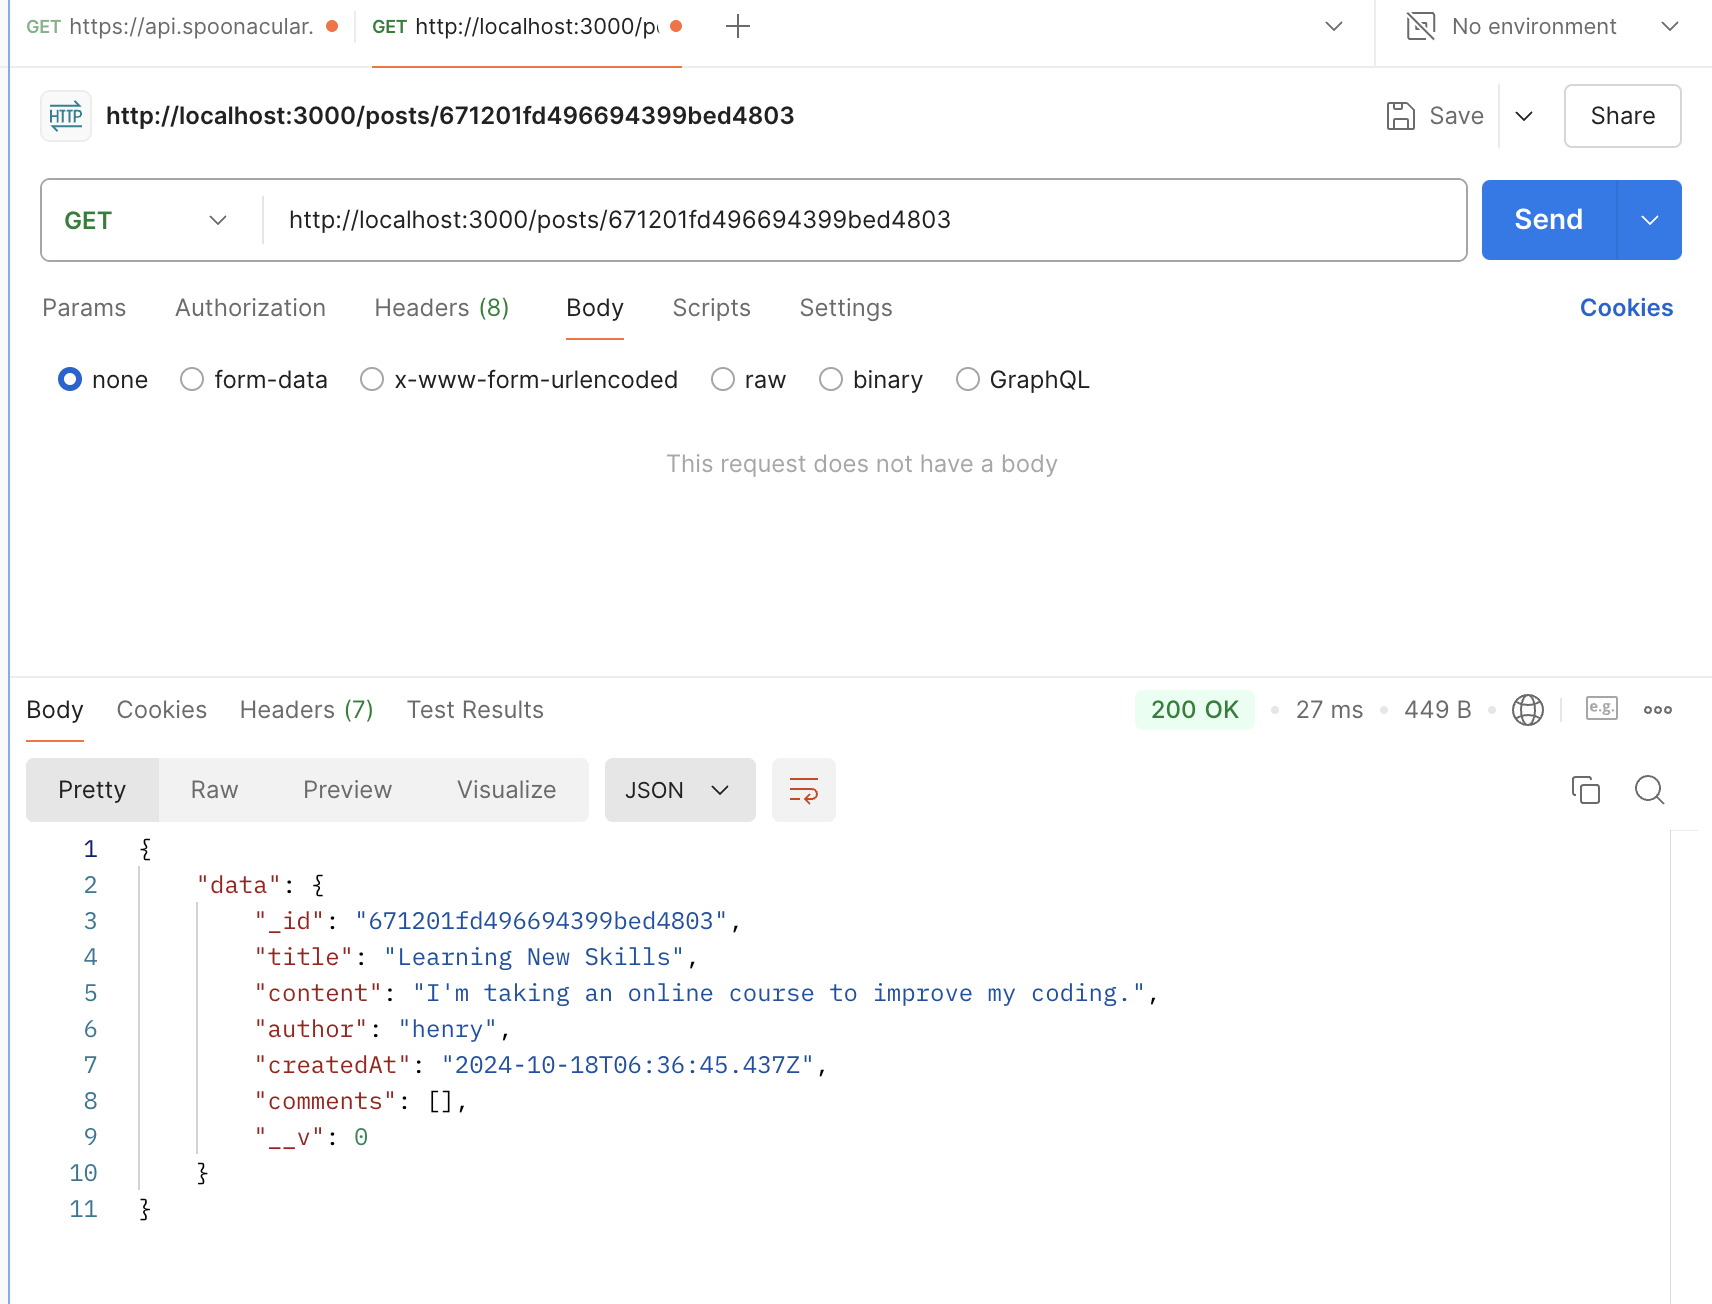Open the response more-options ellipsis
This screenshot has height=1304, width=1712.
coord(1658,710)
